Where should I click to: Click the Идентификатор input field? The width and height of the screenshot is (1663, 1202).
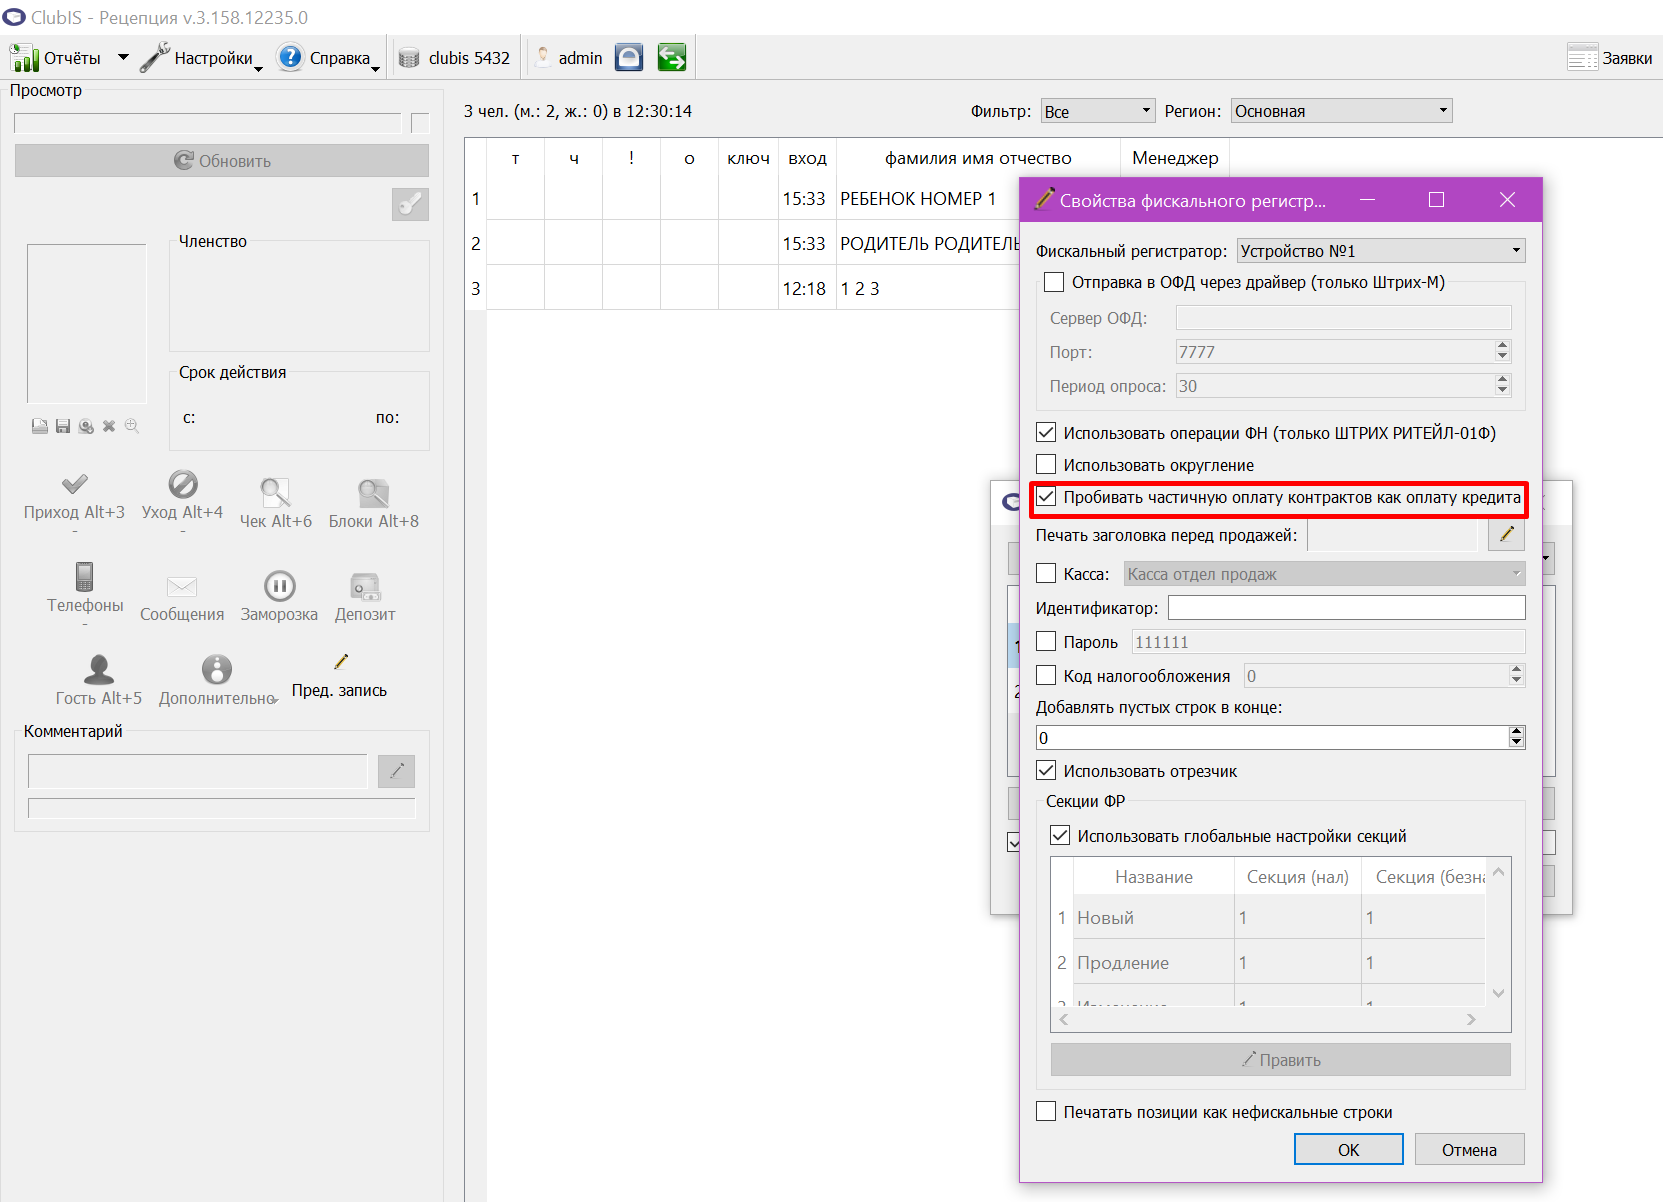(x=1346, y=607)
